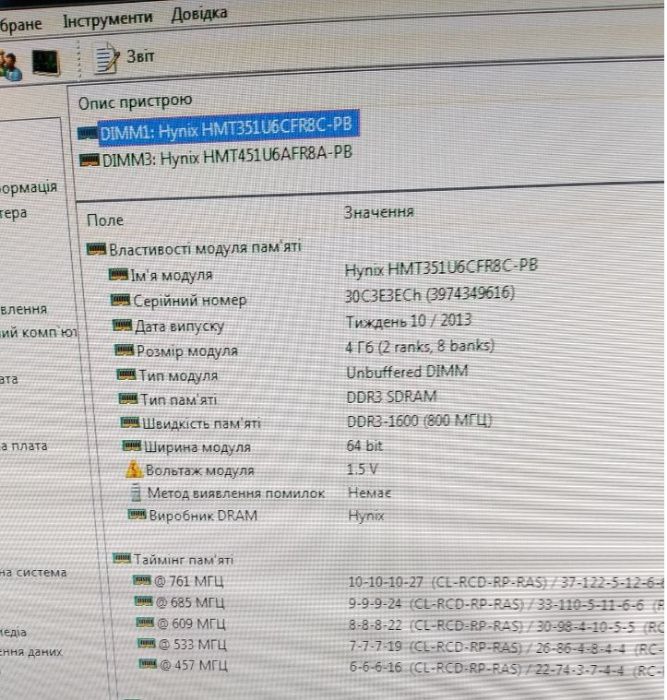Screen dimensions: 667x700
Task: Click the Опис пристрою header label
Action: pyautogui.click(x=135, y=101)
